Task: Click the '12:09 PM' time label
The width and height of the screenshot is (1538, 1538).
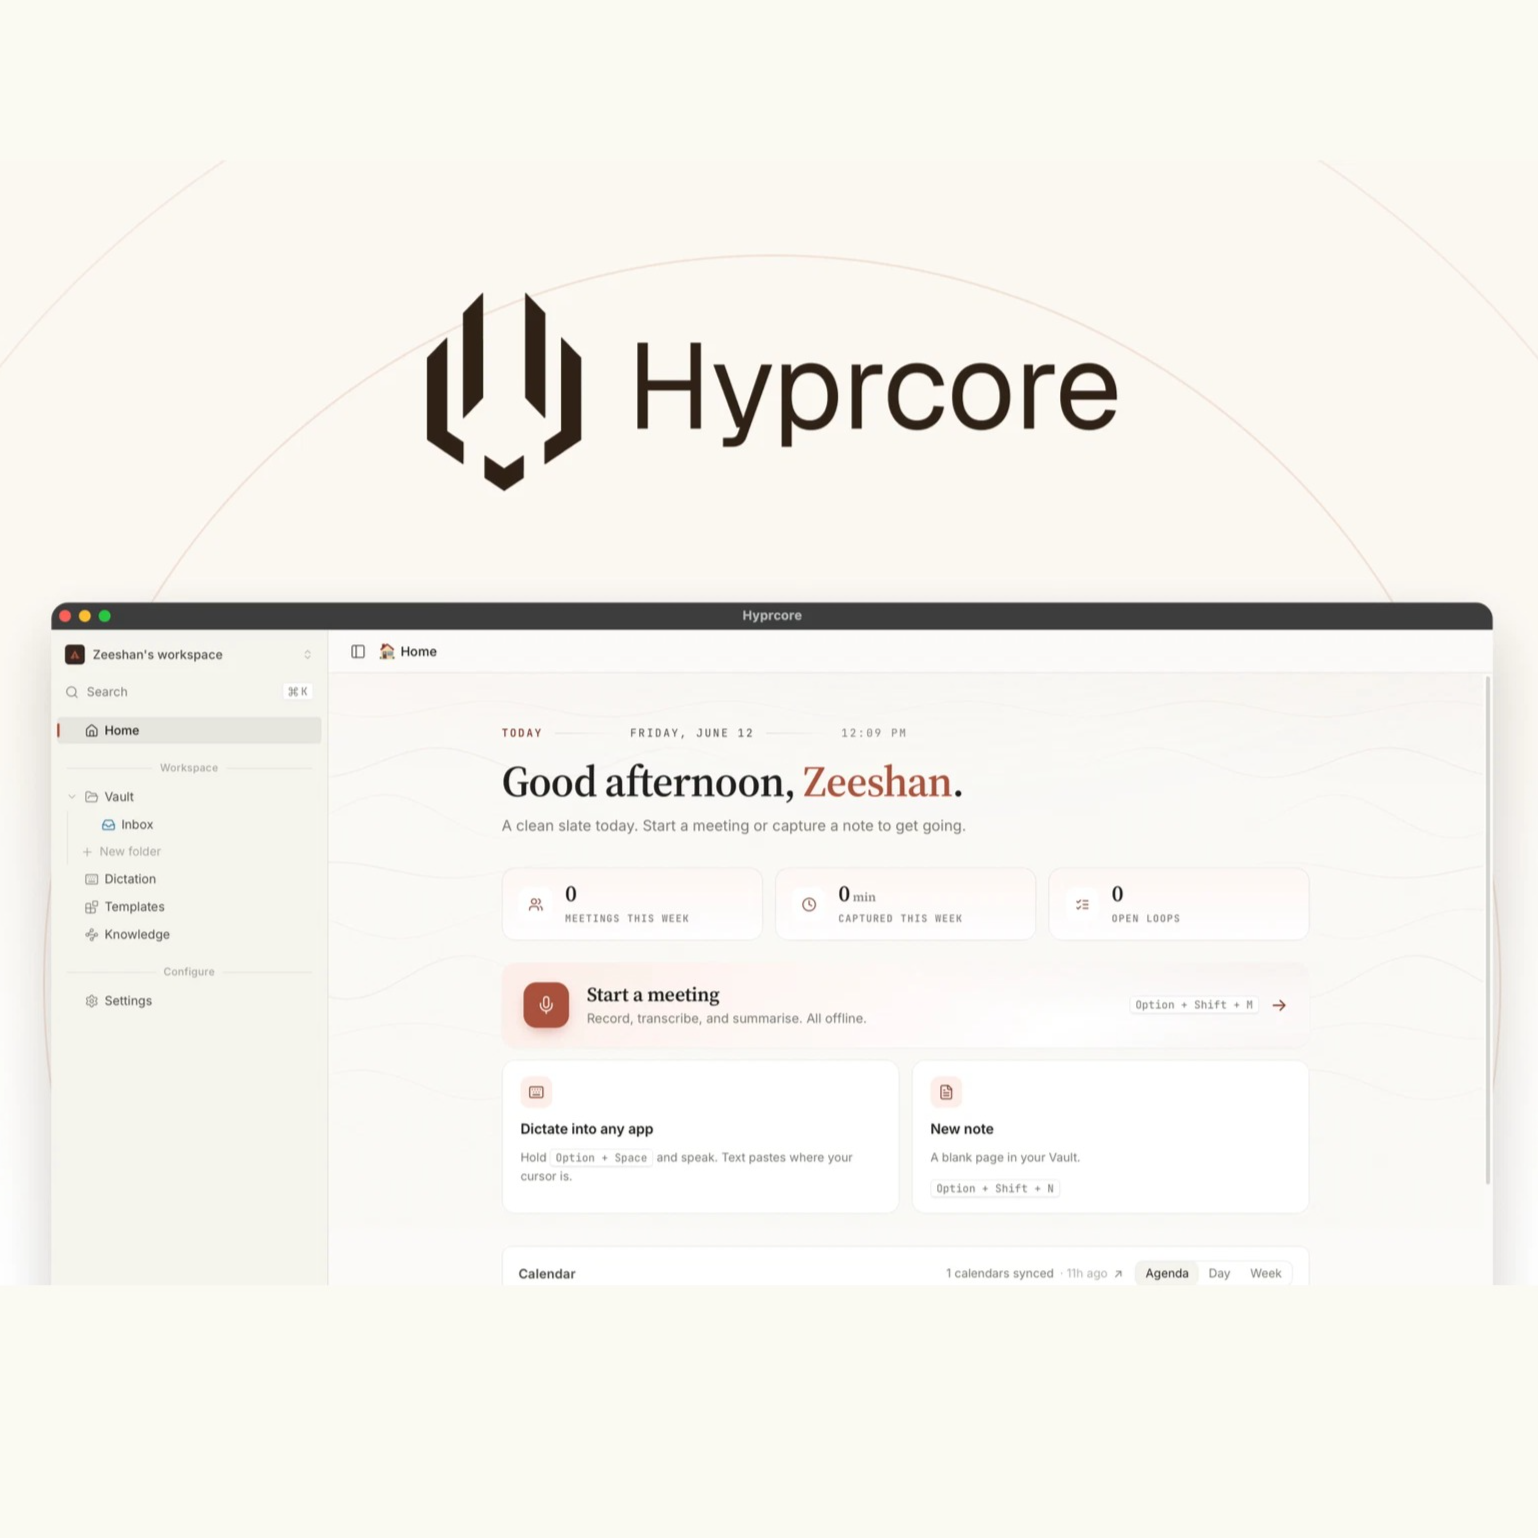Action: point(874,733)
